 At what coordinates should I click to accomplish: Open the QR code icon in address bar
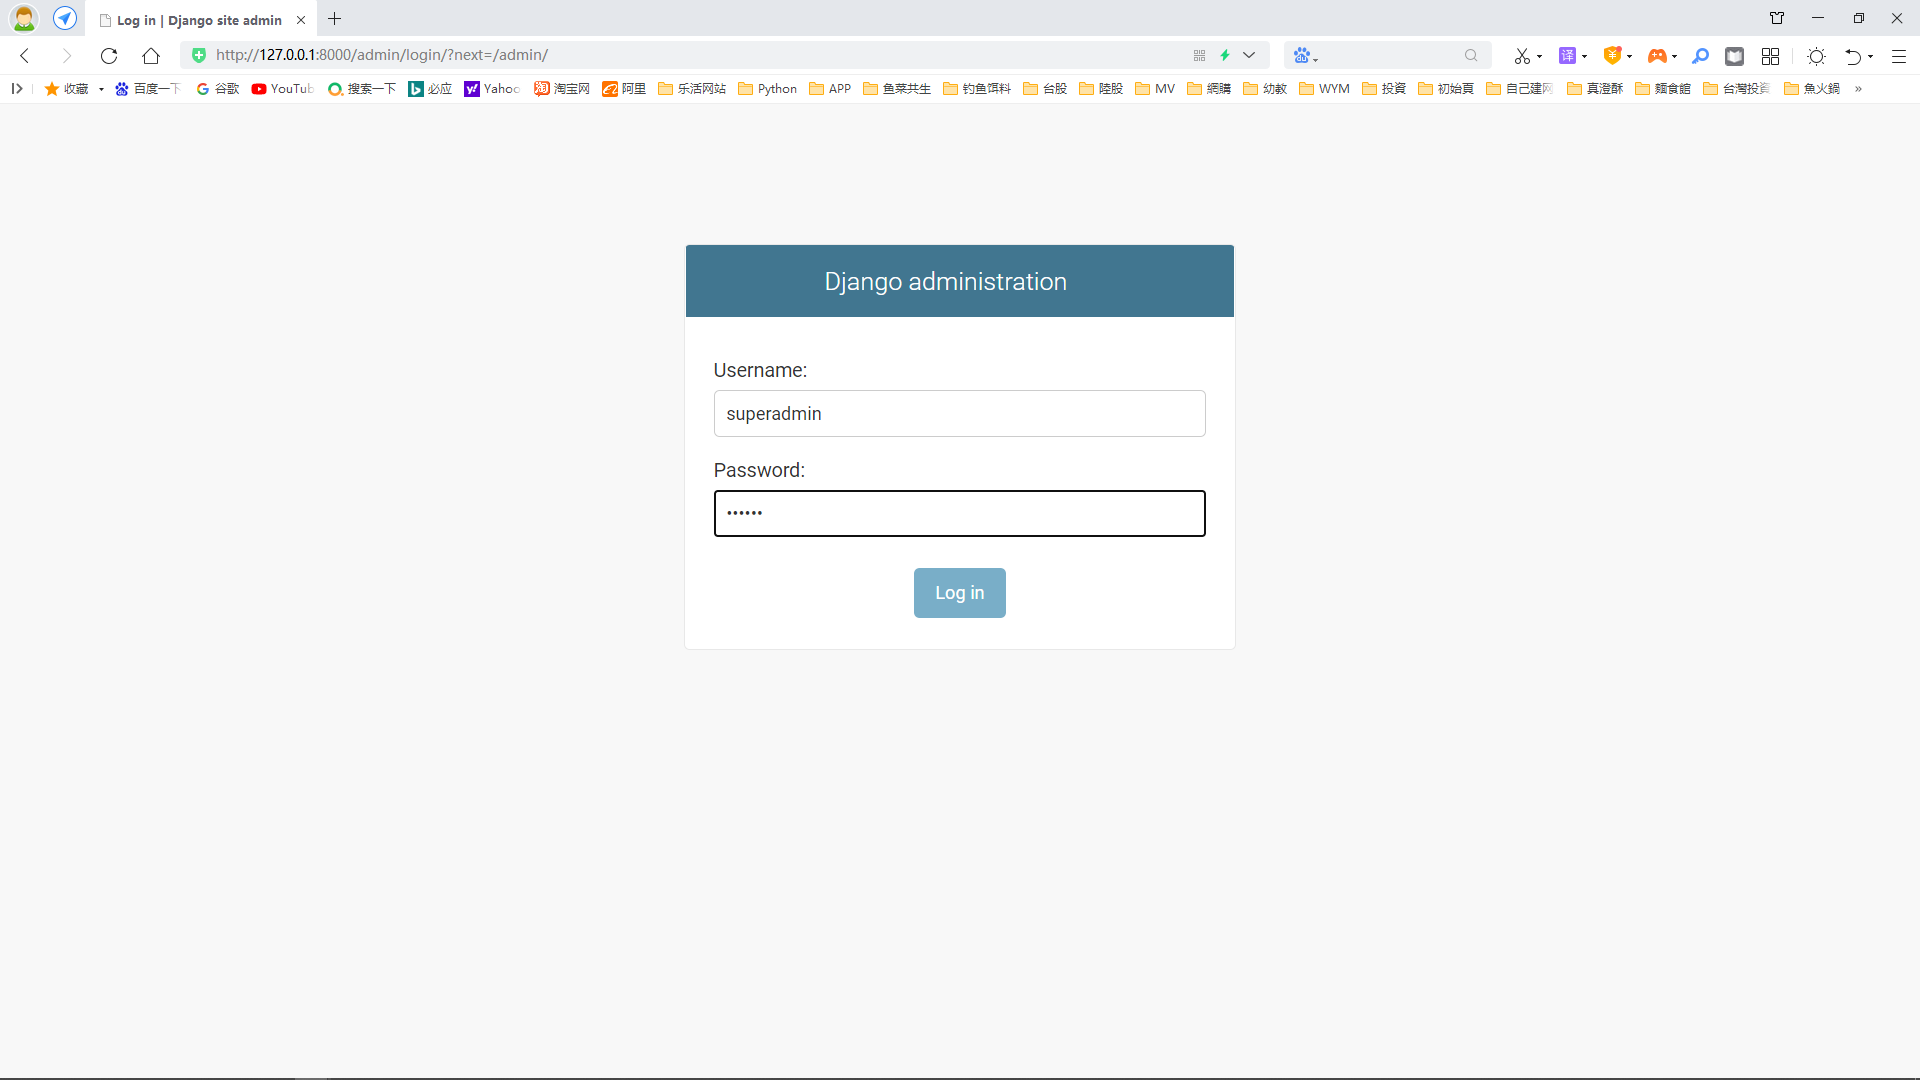pyautogui.click(x=1199, y=55)
